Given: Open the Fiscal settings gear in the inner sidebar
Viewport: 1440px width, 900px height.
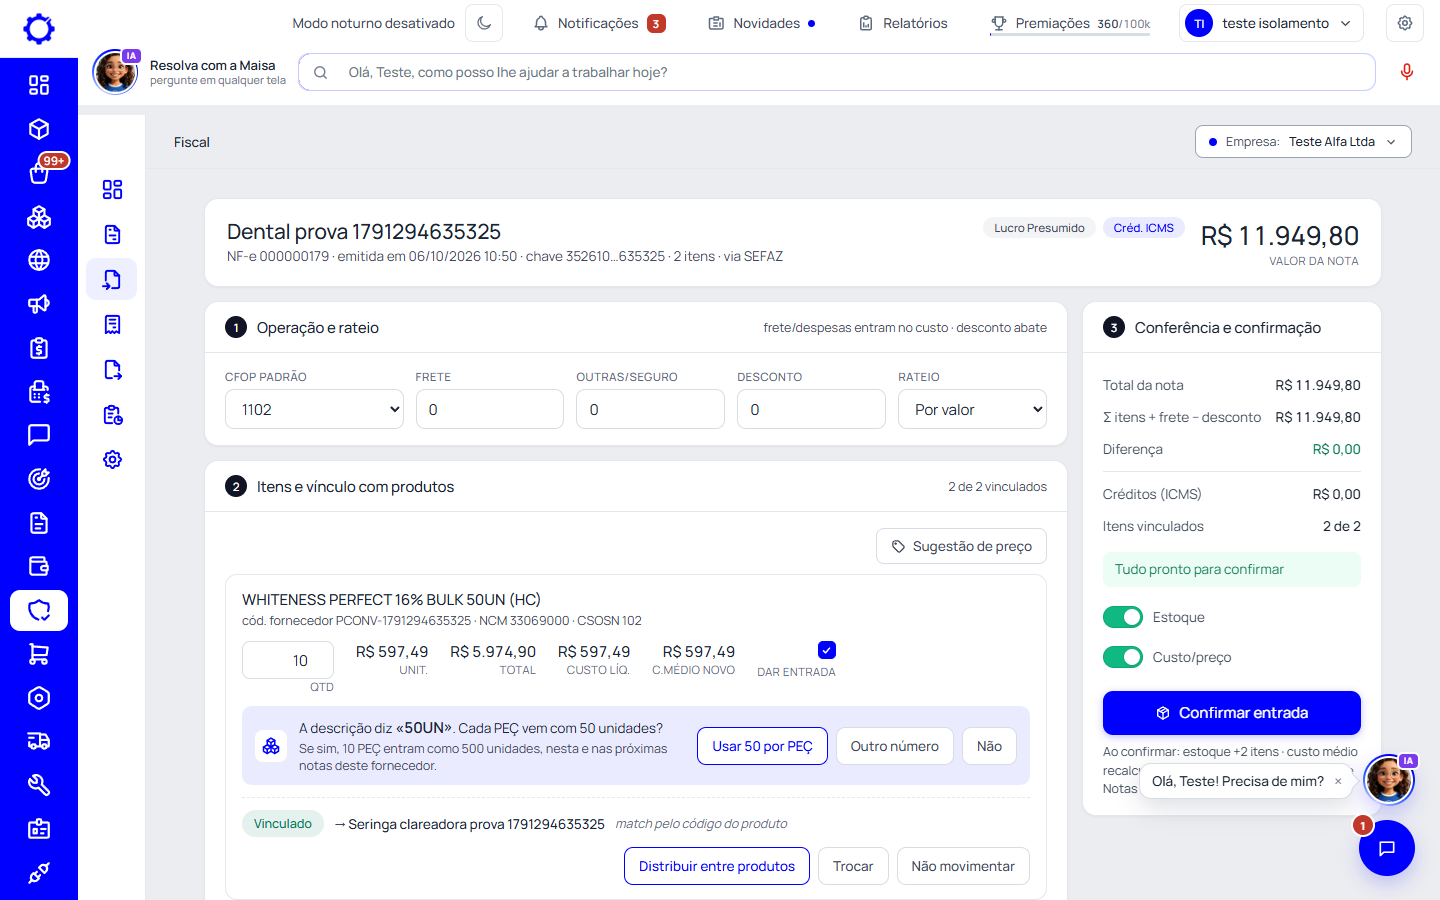Looking at the screenshot, I should (x=112, y=460).
